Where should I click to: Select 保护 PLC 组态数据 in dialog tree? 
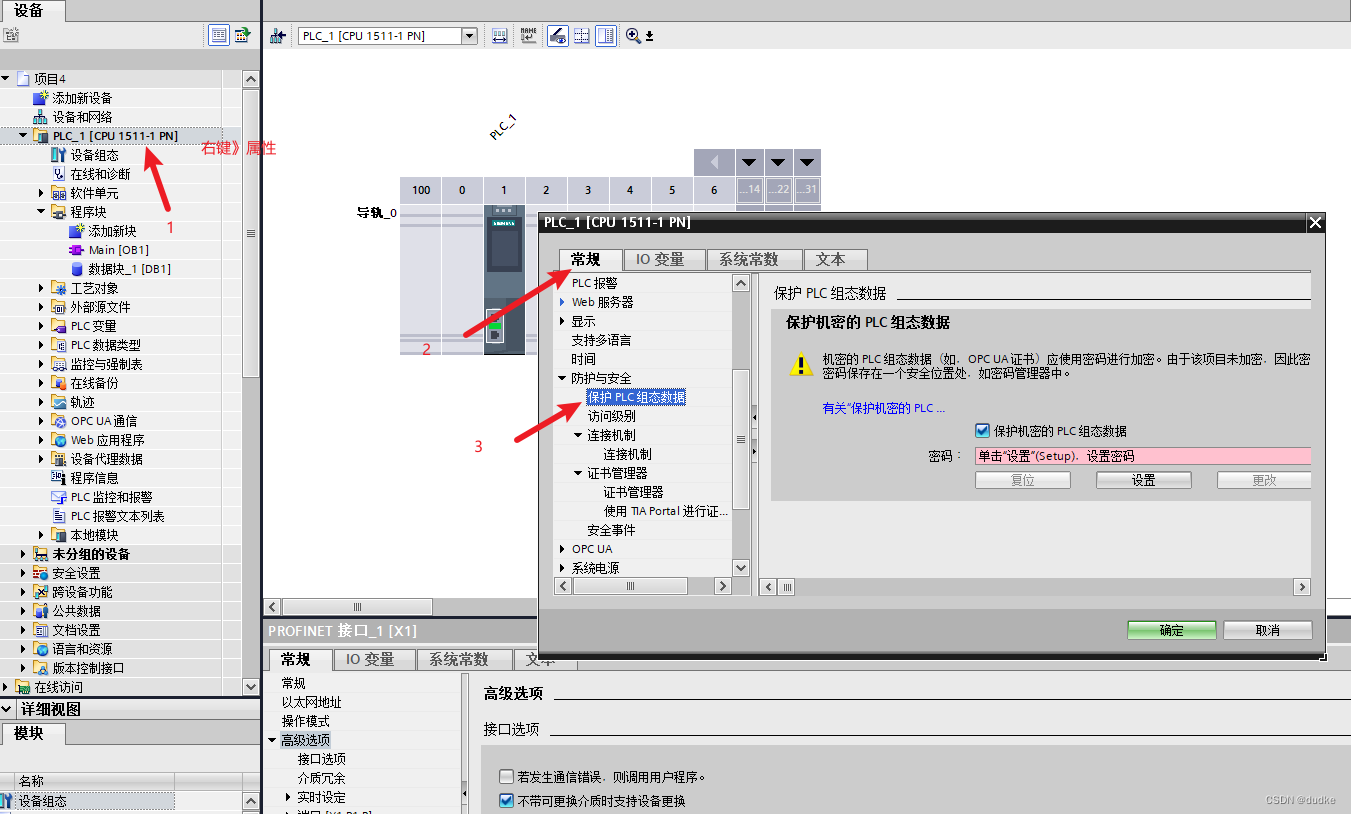coord(636,397)
